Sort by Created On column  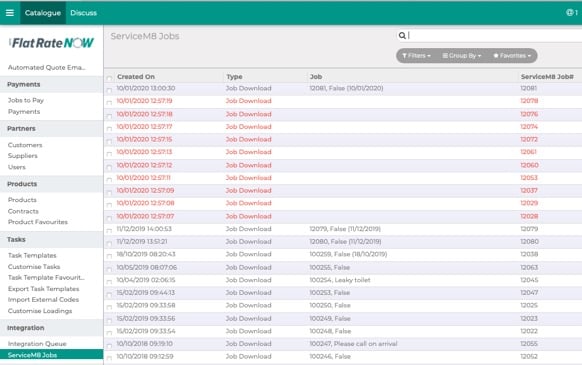[136, 76]
